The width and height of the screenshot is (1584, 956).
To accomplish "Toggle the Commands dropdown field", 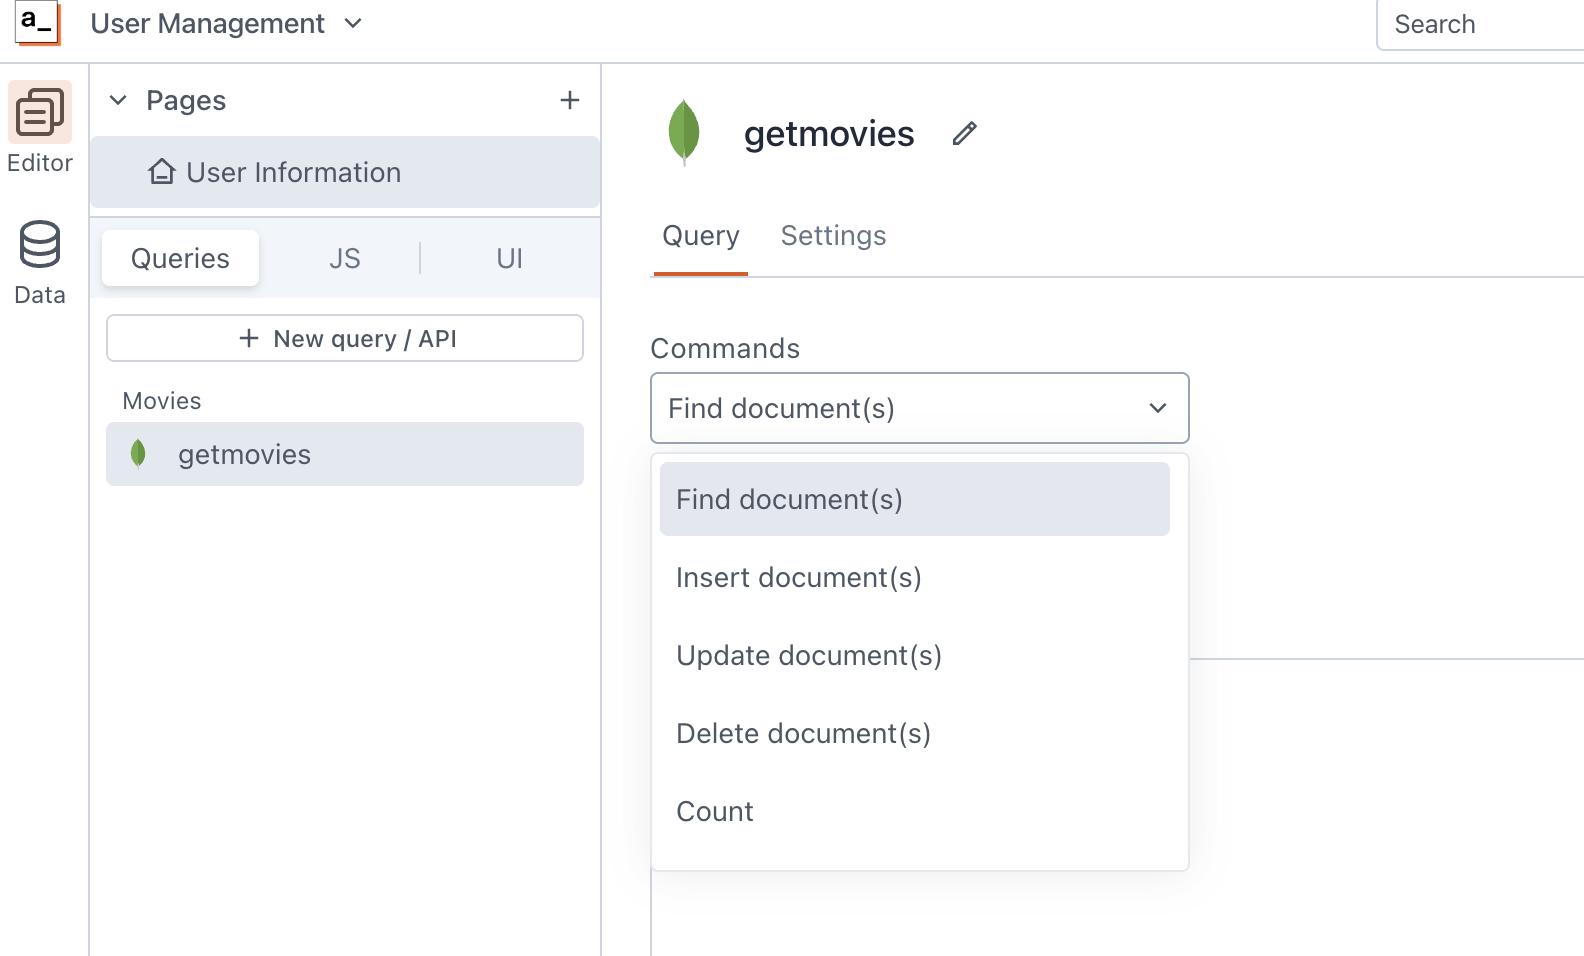I will (x=919, y=408).
